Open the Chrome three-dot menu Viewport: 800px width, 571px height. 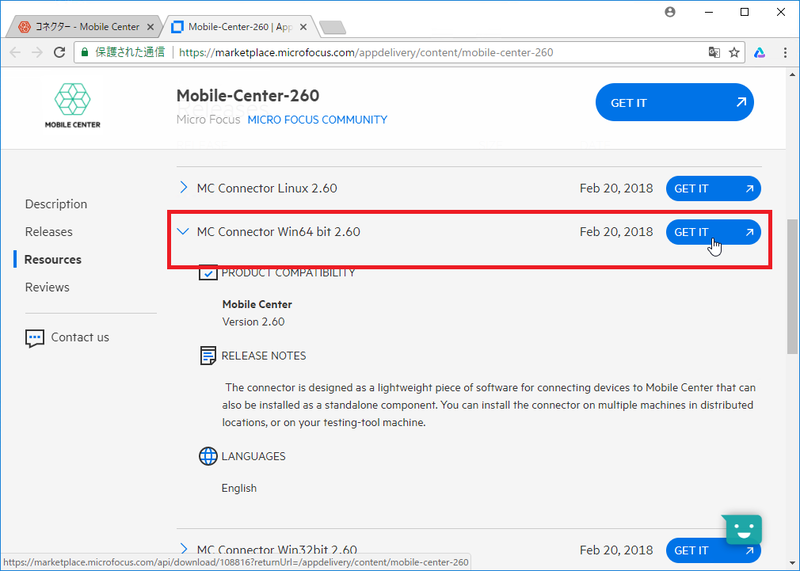(x=782, y=52)
